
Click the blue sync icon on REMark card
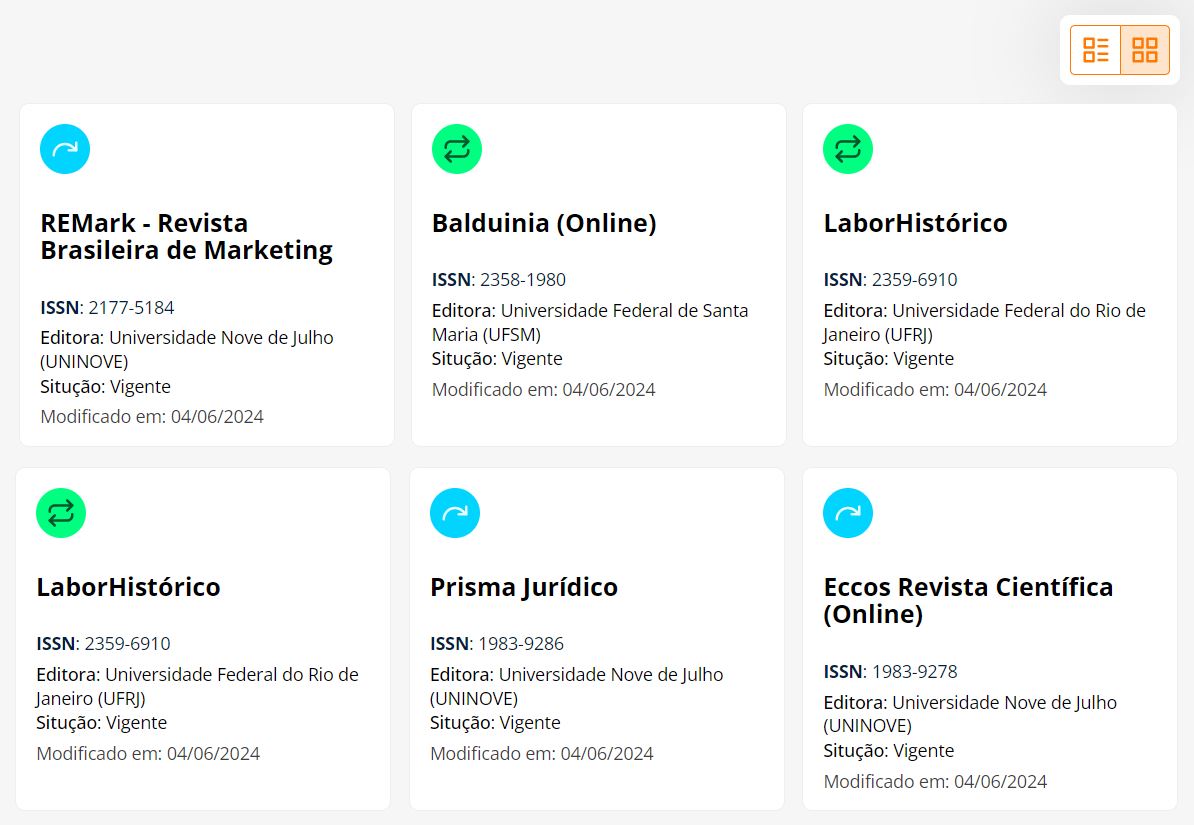tap(65, 148)
